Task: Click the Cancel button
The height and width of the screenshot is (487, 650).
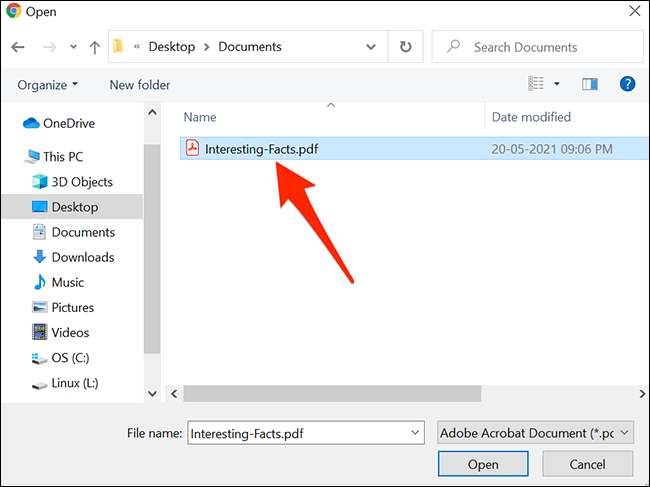Action: pyautogui.click(x=587, y=464)
